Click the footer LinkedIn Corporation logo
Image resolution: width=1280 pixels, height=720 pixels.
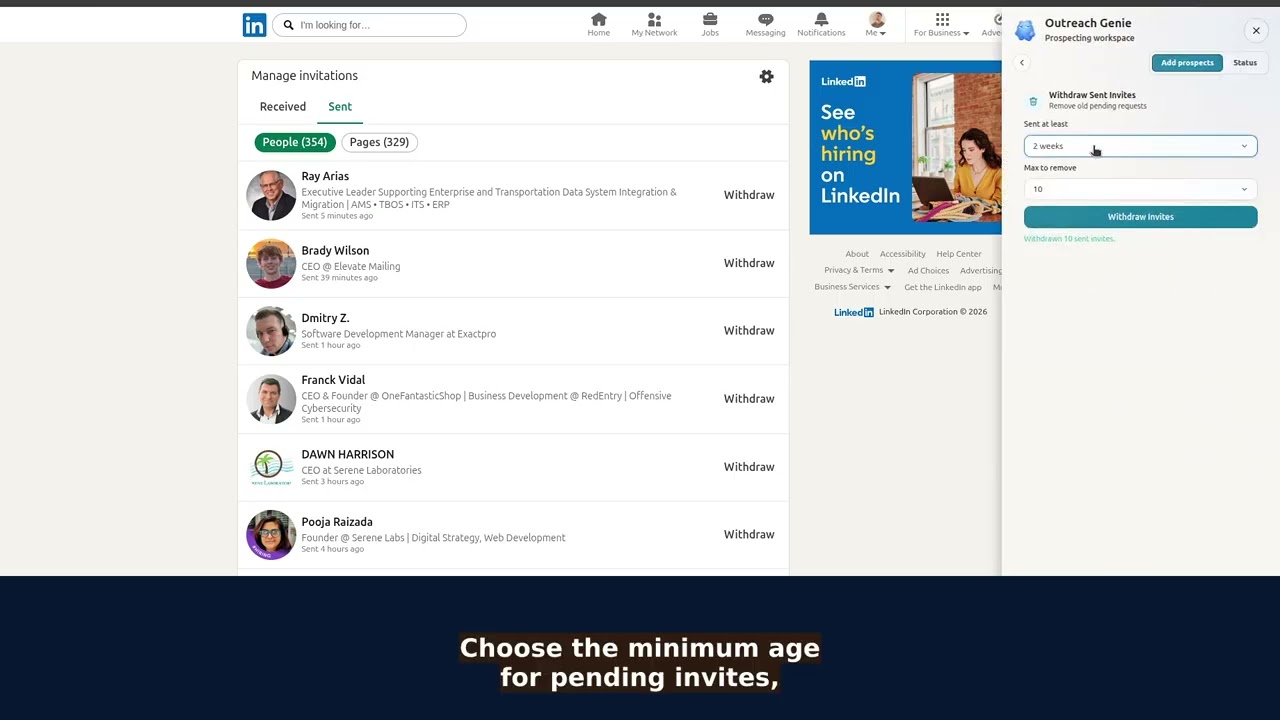coord(854,312)
